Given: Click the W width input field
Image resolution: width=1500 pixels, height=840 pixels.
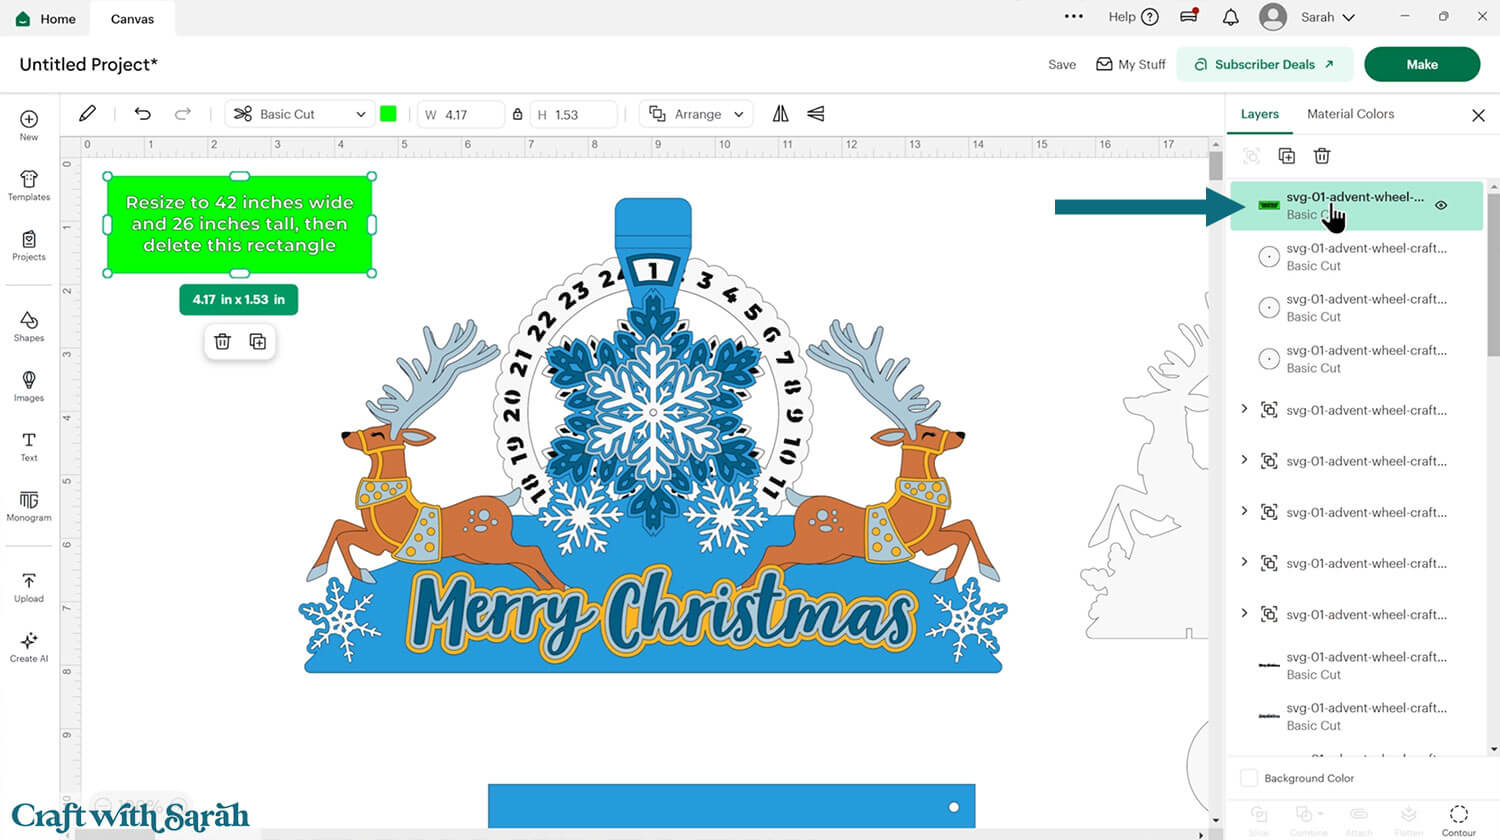Looking at the screenshot, I should [x=460, y=114].
